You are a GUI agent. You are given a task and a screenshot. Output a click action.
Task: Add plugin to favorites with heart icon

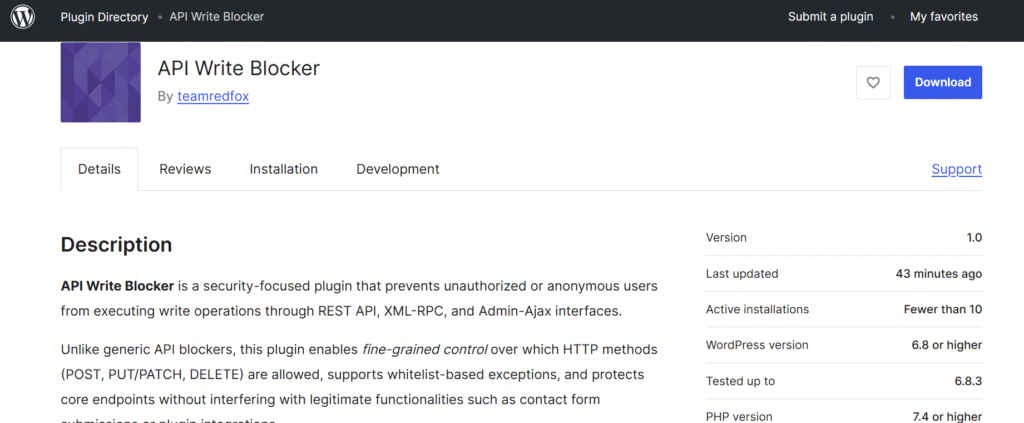873,82
